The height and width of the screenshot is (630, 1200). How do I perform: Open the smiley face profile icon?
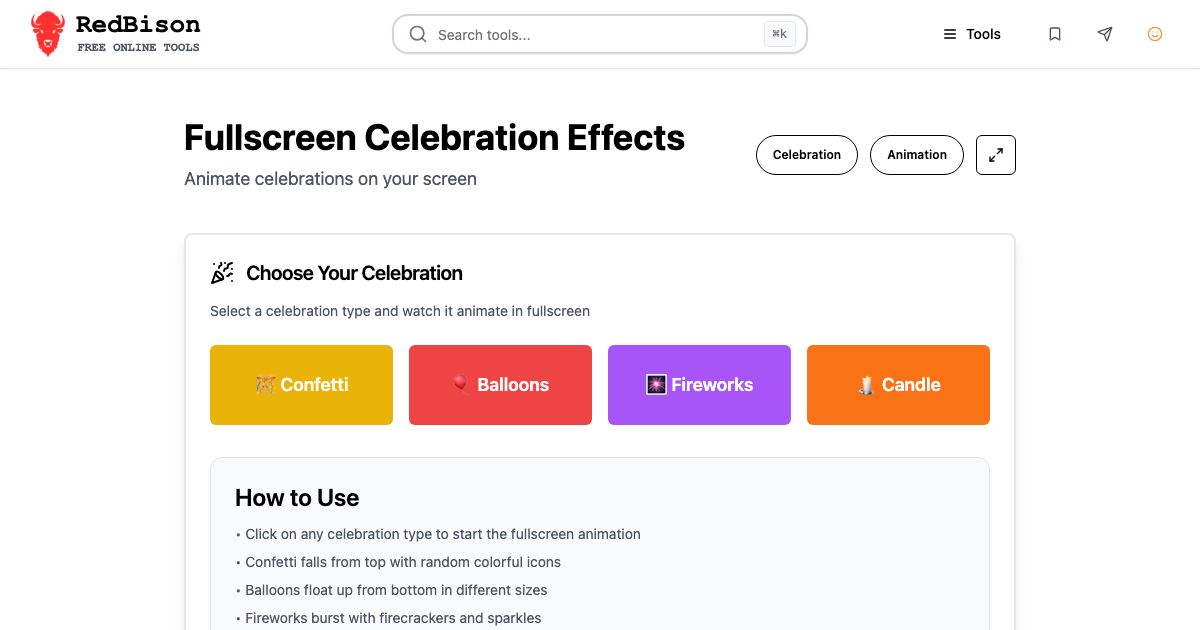point(1155,34)
